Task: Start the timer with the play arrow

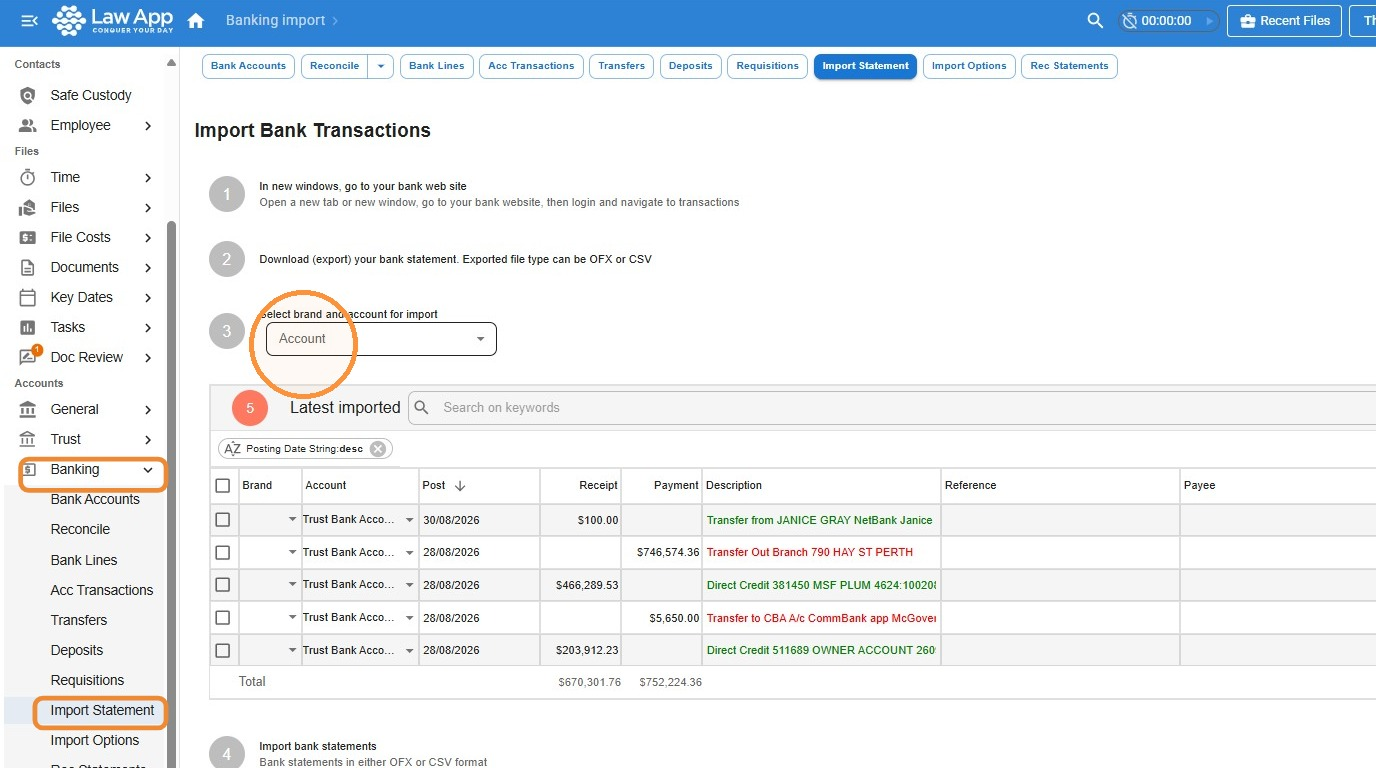Action: click(1209, 21)
